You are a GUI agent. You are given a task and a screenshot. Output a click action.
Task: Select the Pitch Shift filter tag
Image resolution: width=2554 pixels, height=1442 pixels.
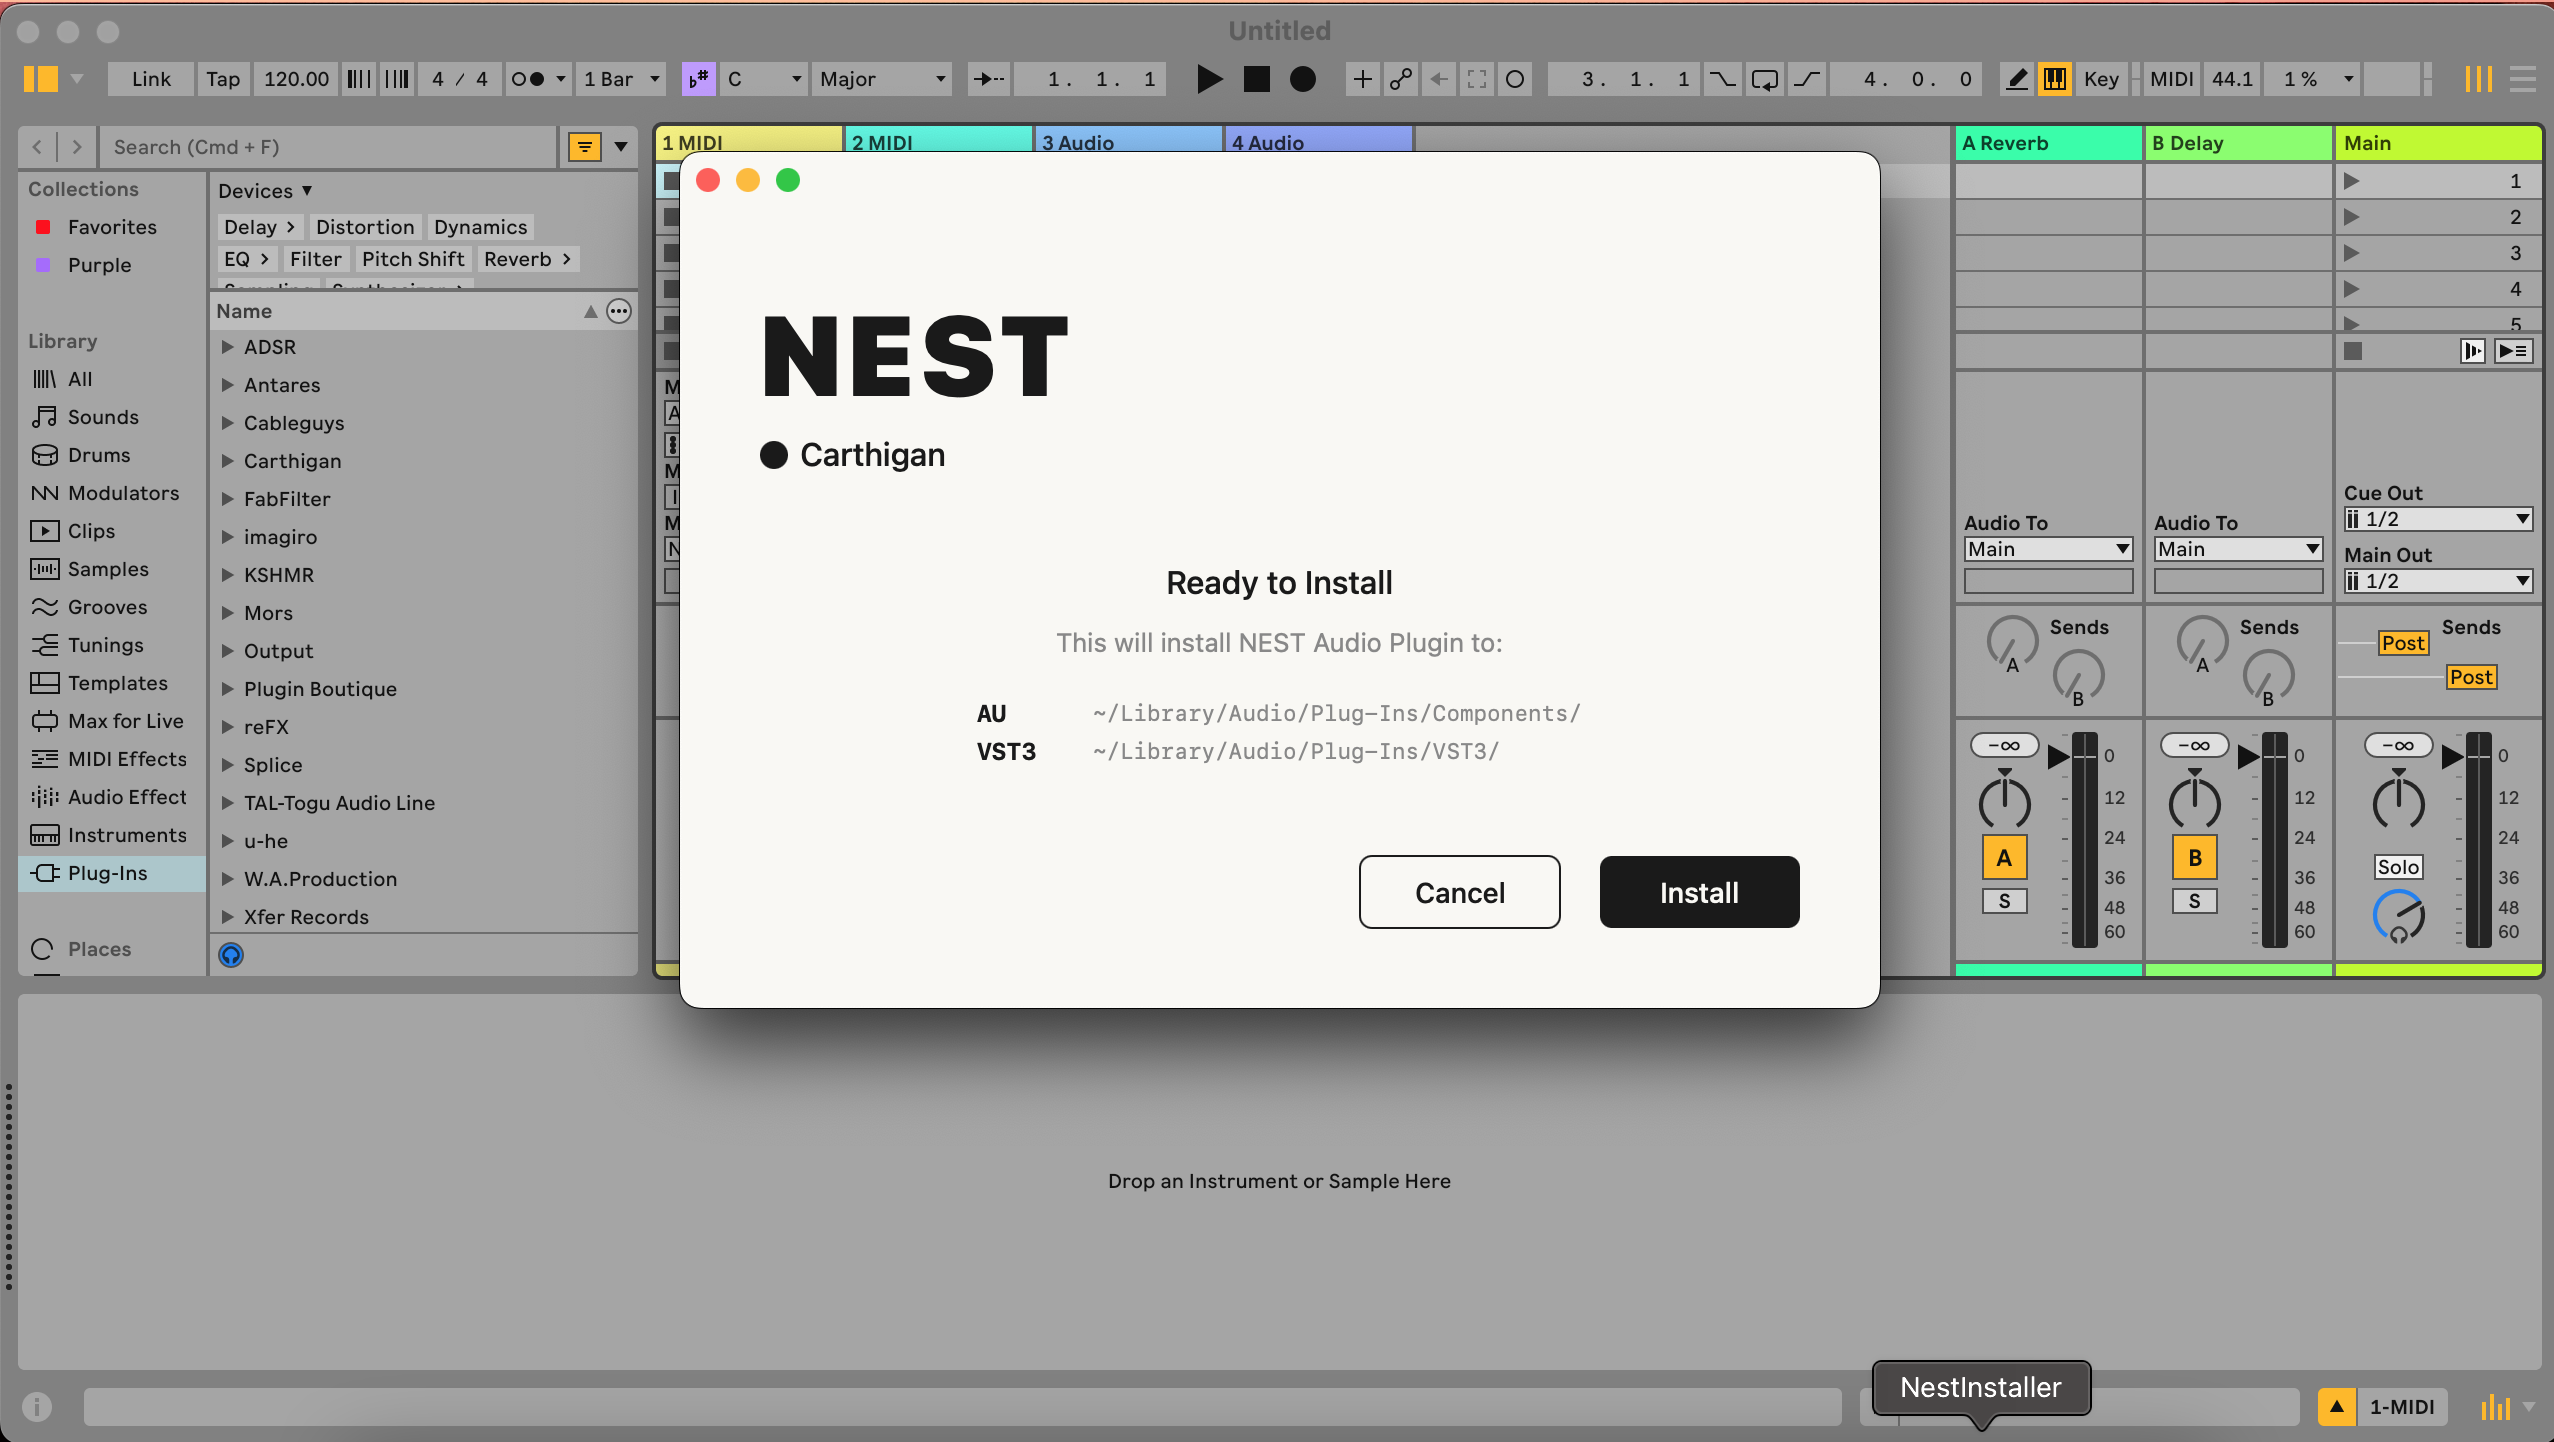pyautogui.click(x=413, y=259)
